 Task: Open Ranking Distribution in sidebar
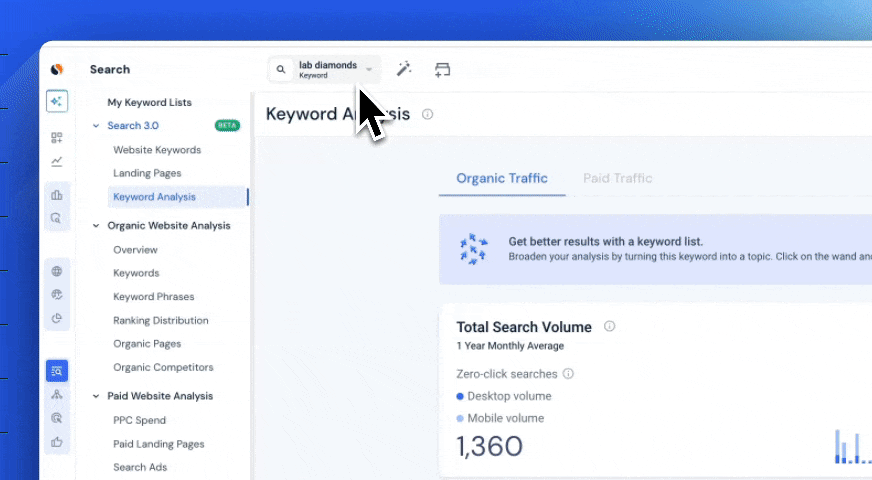(160, 320)
